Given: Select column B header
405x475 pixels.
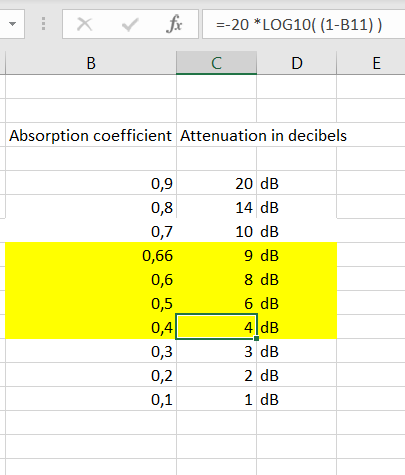Looking at the screenshot, I should click(91, 63).
